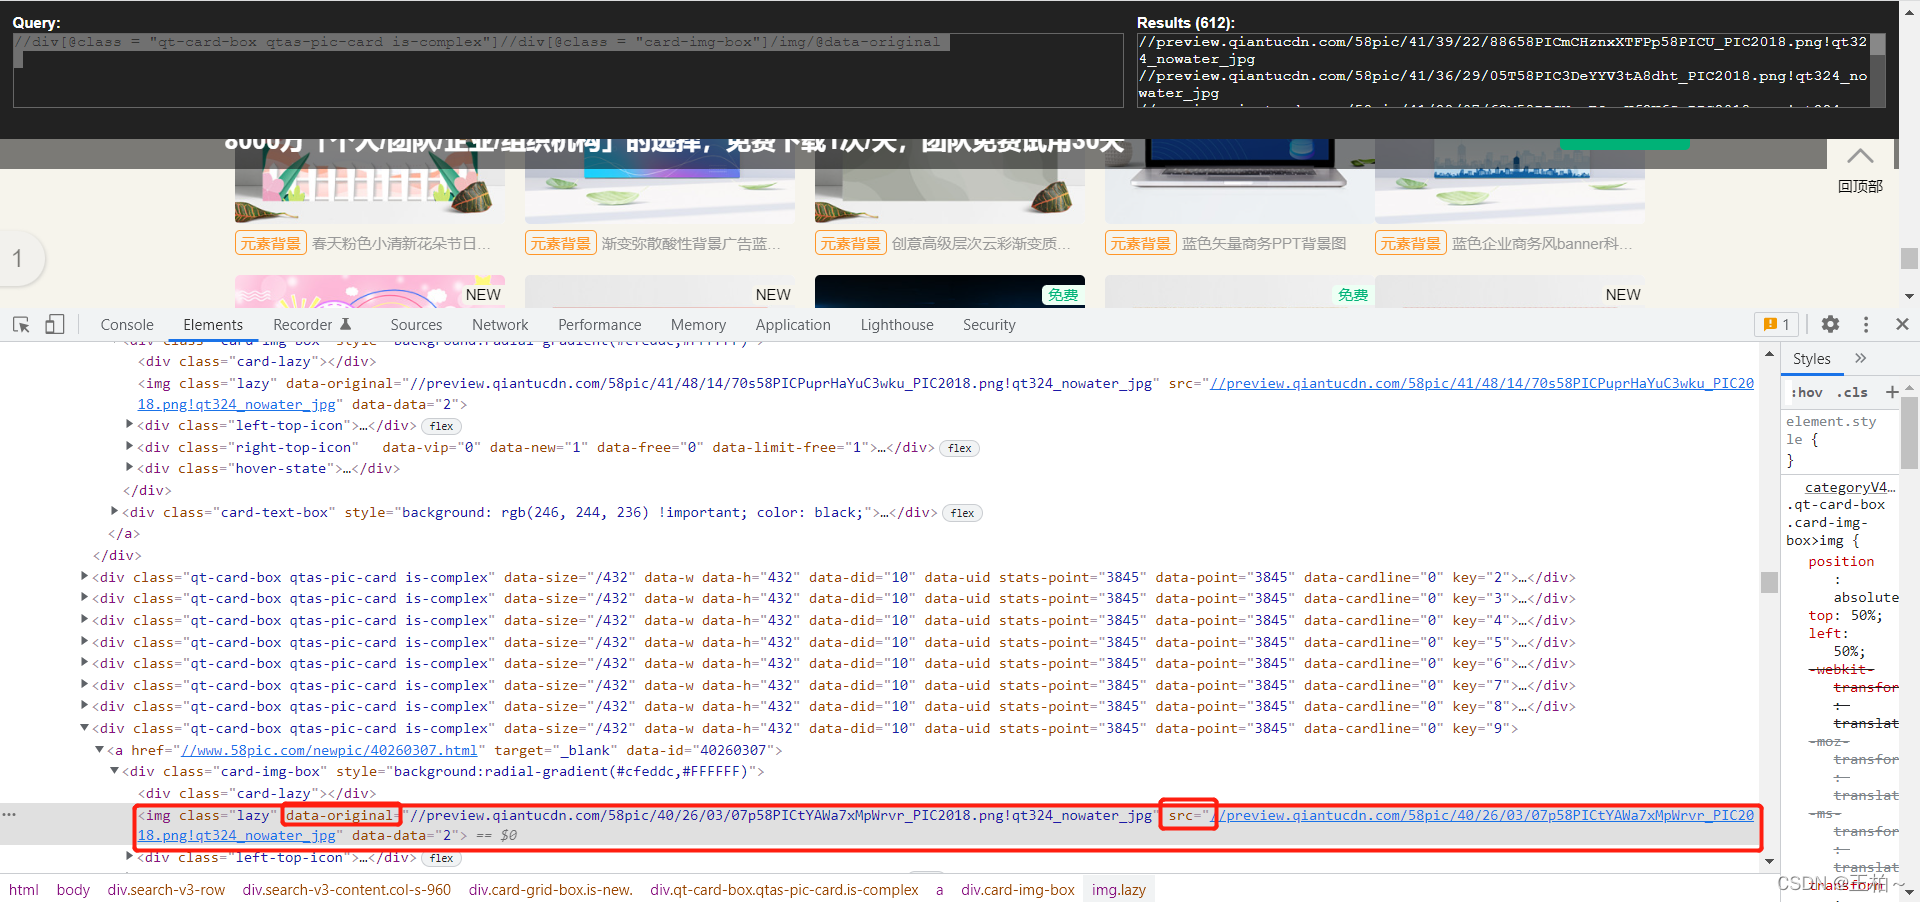Open the Application tab

tap(793, 325)
